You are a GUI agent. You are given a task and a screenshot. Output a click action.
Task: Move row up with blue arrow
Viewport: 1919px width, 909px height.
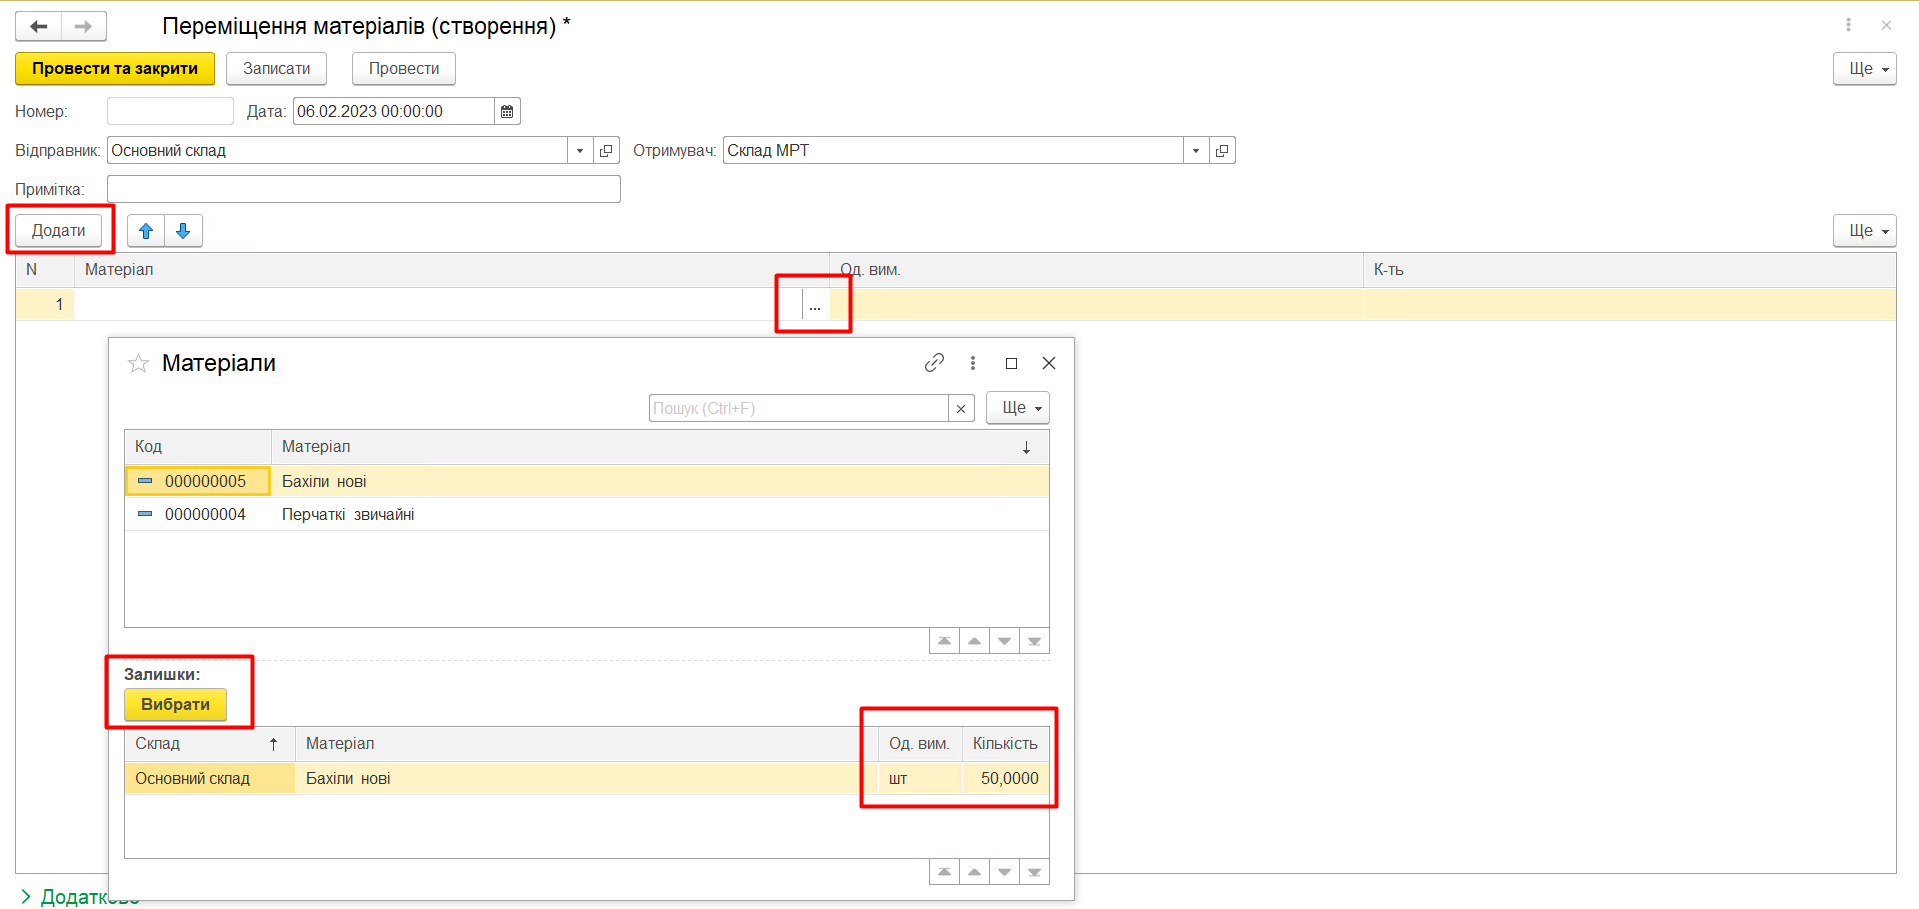coord(146,231)
